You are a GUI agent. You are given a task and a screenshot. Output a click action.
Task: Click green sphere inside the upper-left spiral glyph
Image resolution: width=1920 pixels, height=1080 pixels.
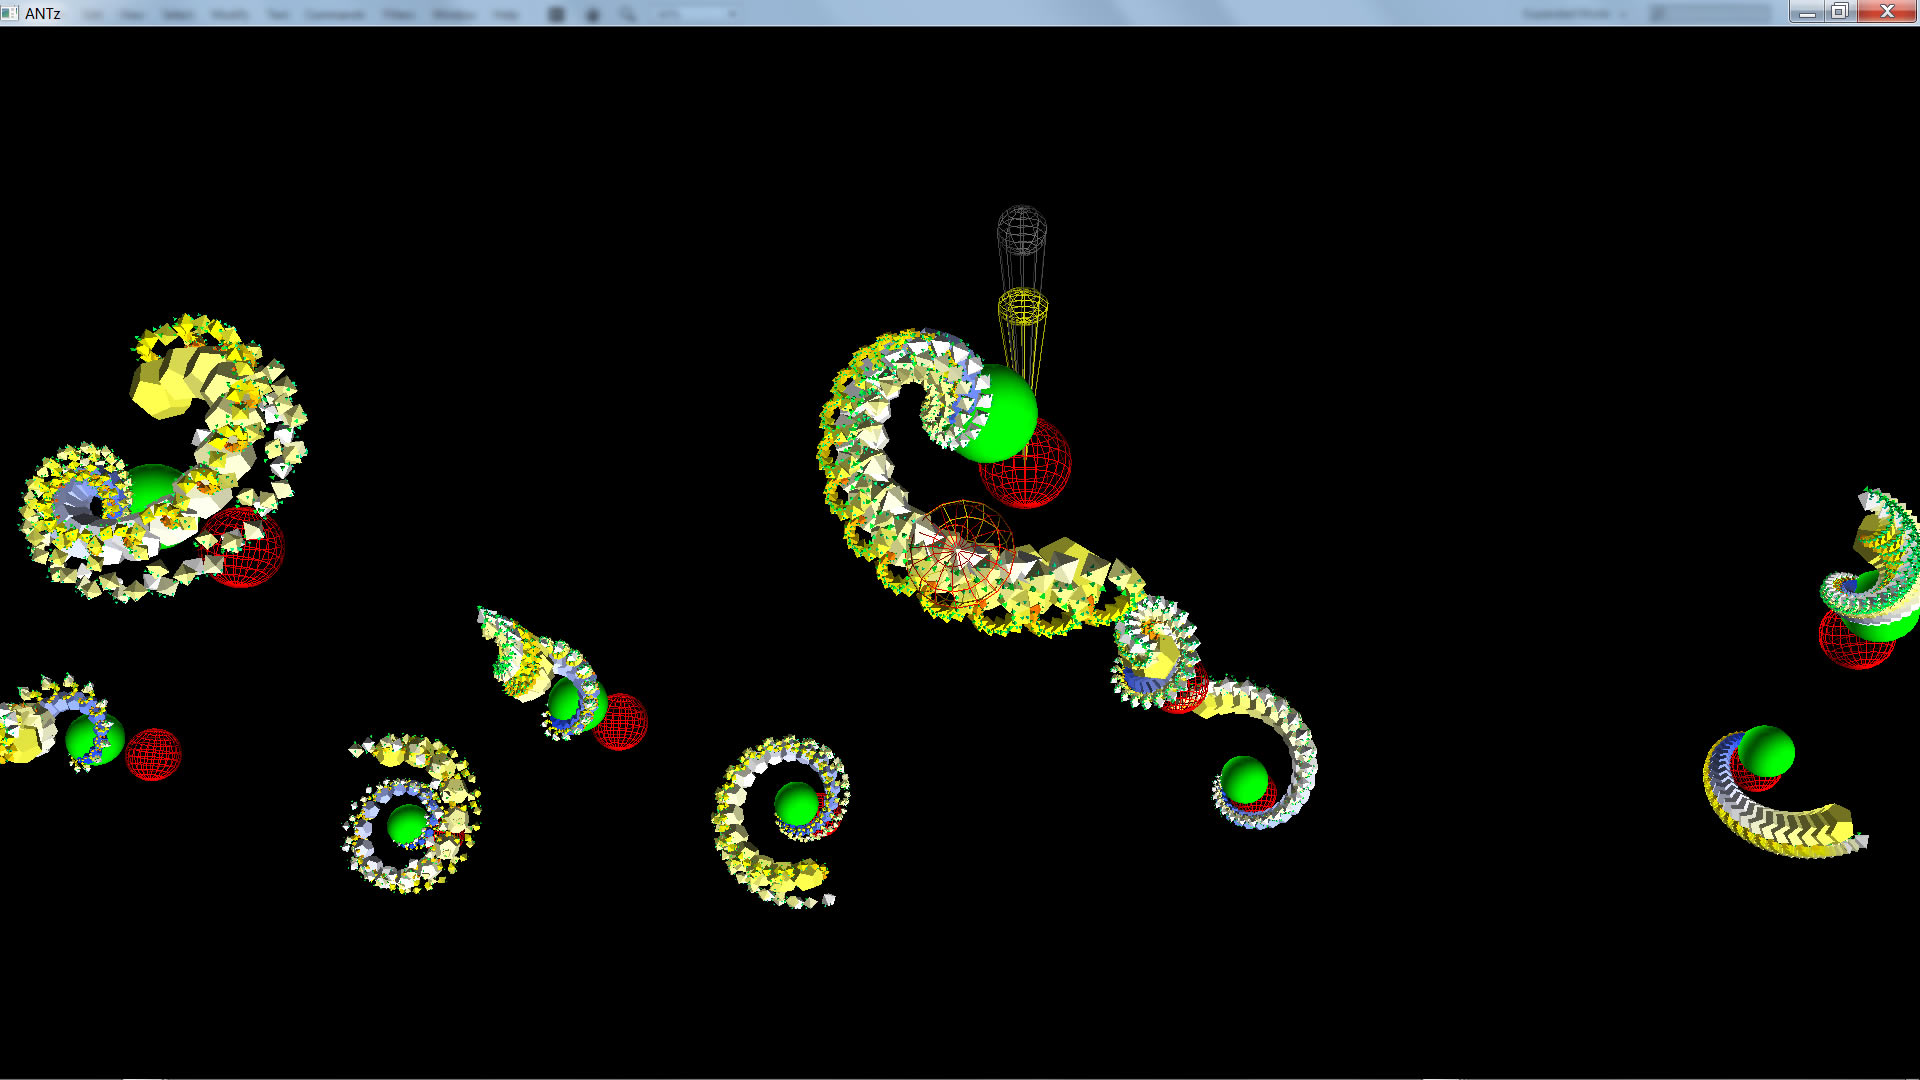tap(152, 486)
